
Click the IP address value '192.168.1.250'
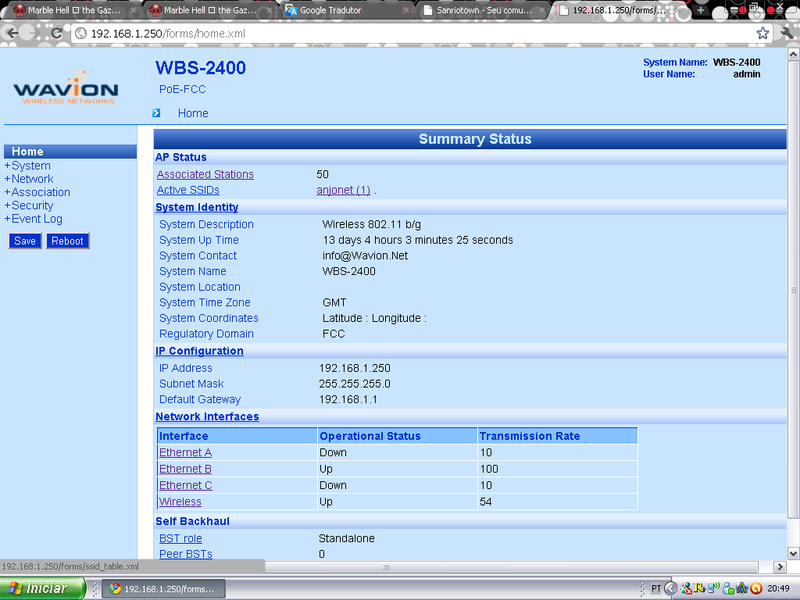tap(355, 368)
